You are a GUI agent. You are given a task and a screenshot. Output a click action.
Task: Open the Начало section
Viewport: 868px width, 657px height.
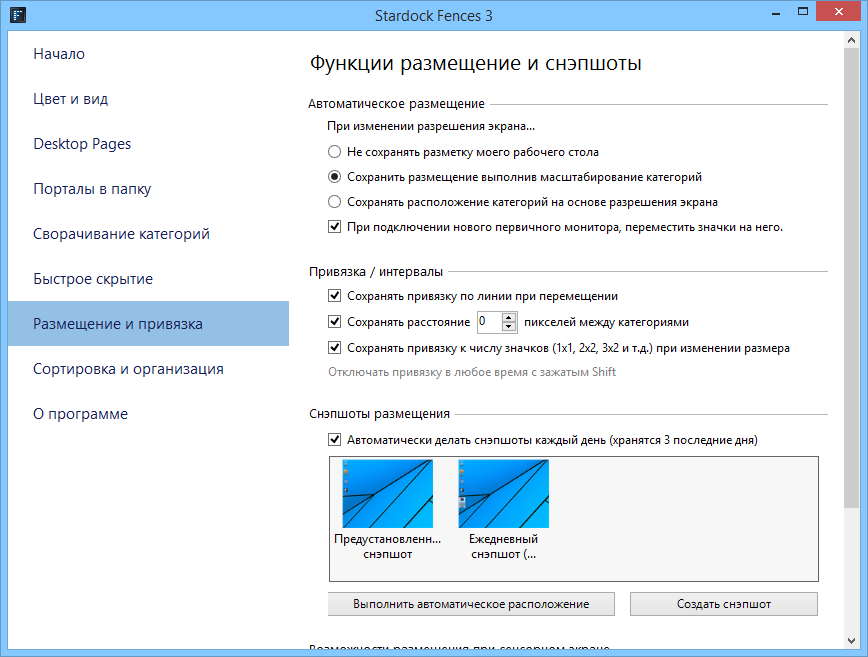pyautogui.click(x=59, y=54)
